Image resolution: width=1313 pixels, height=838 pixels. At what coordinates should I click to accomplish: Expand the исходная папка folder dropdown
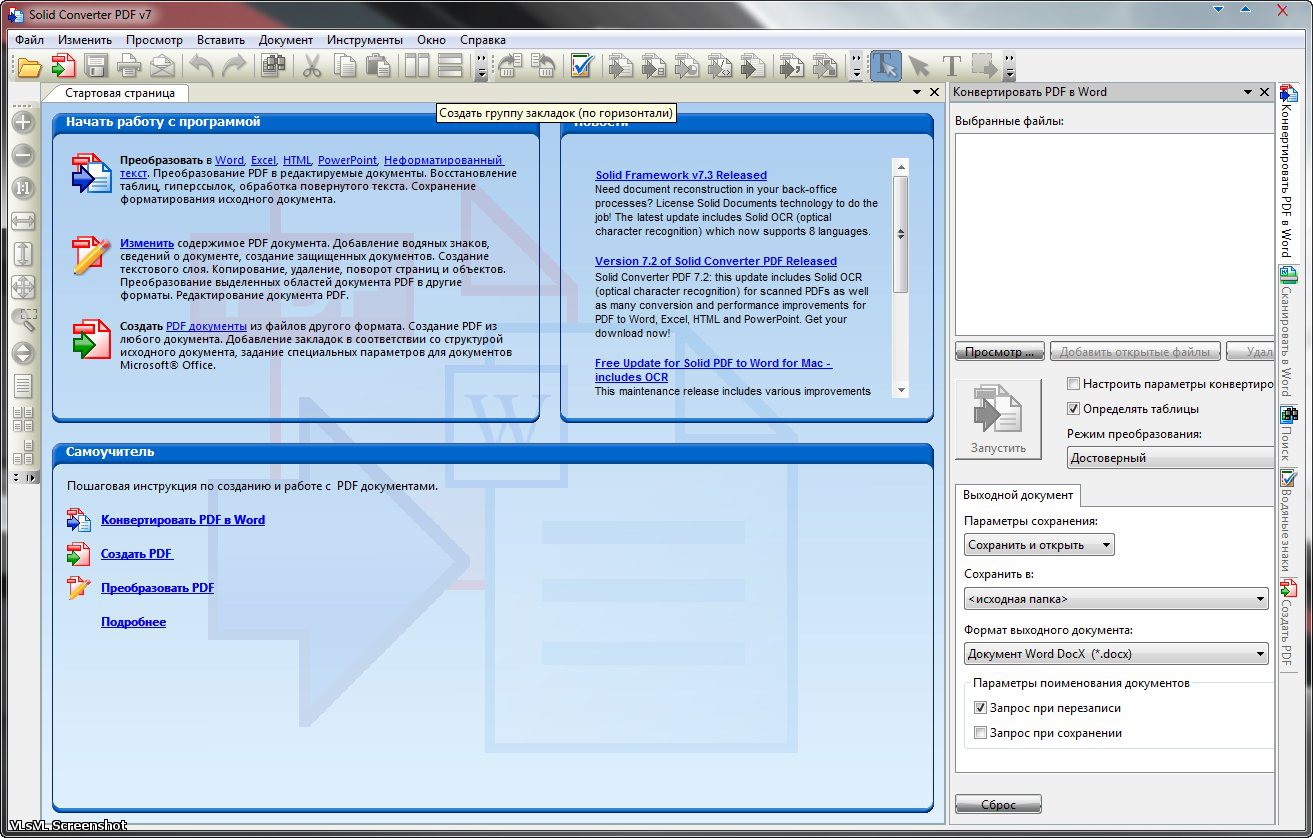click(1116, 599)
